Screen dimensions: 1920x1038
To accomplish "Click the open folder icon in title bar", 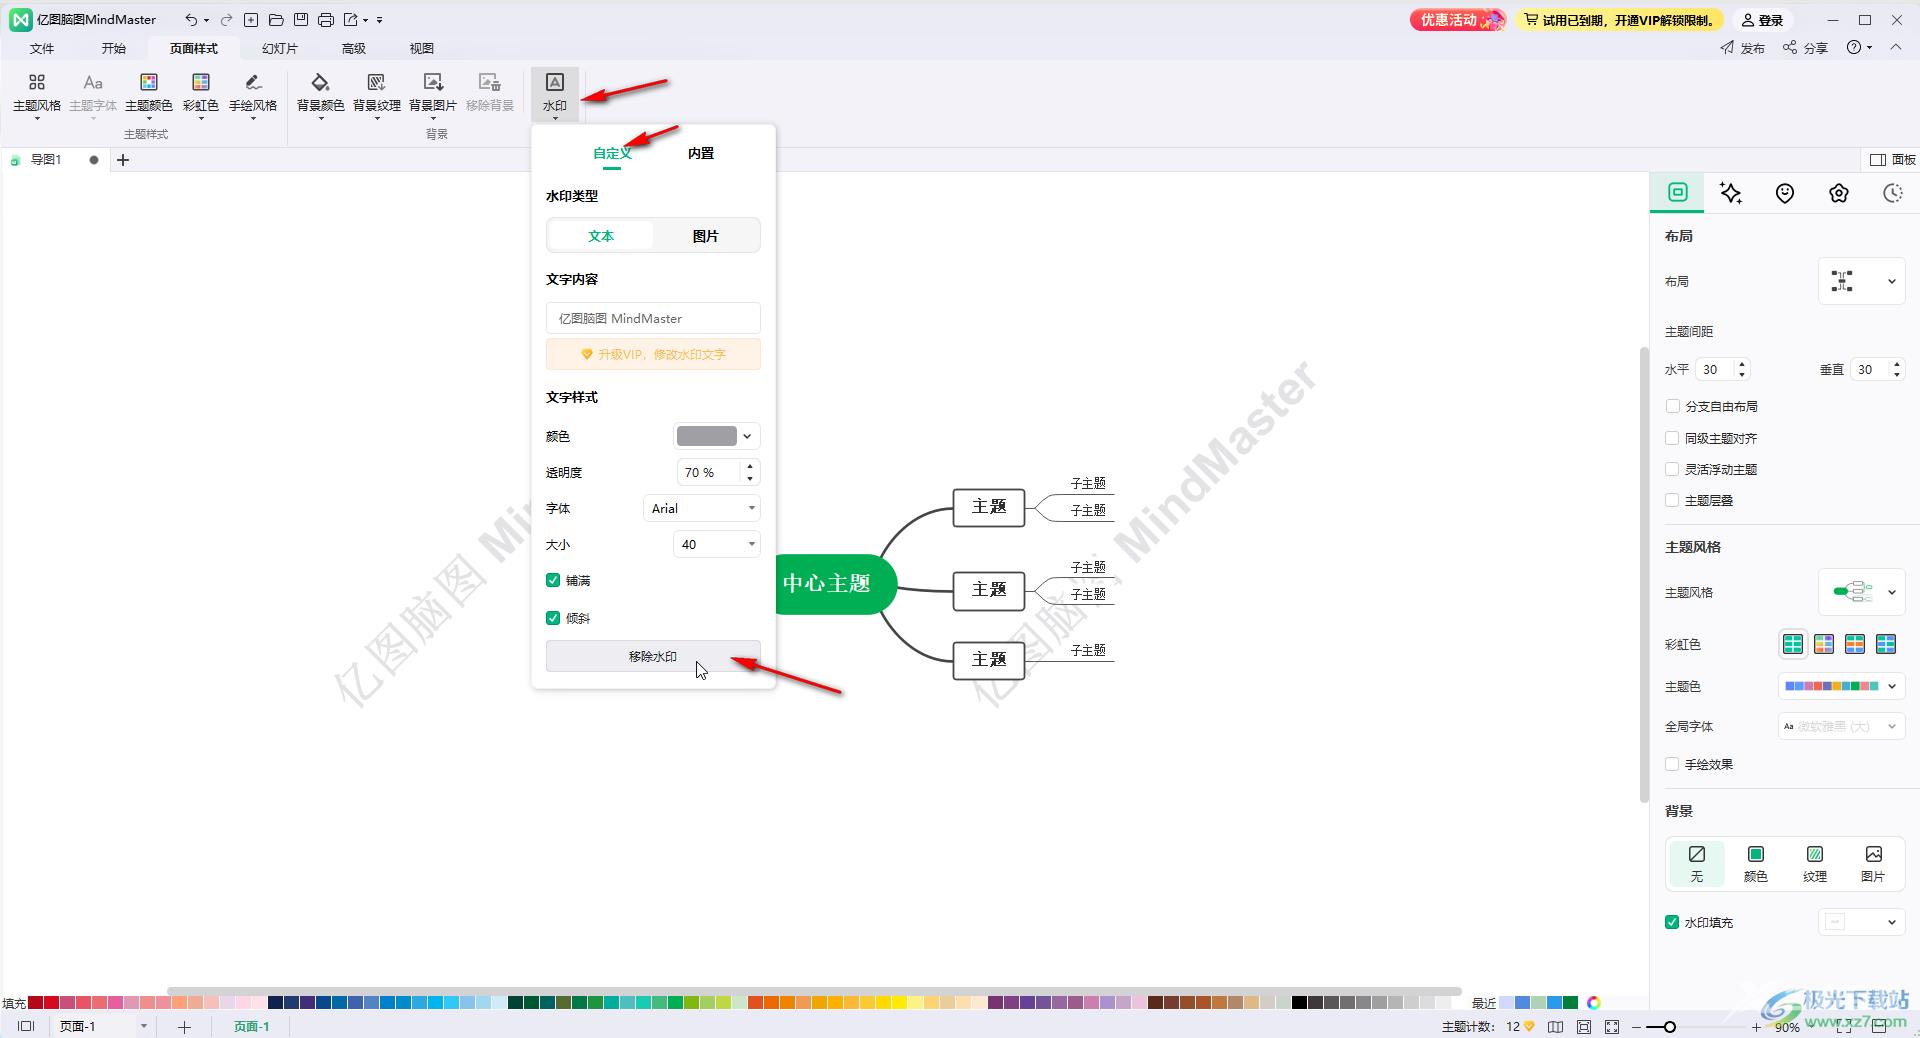I will click(276, 19).
